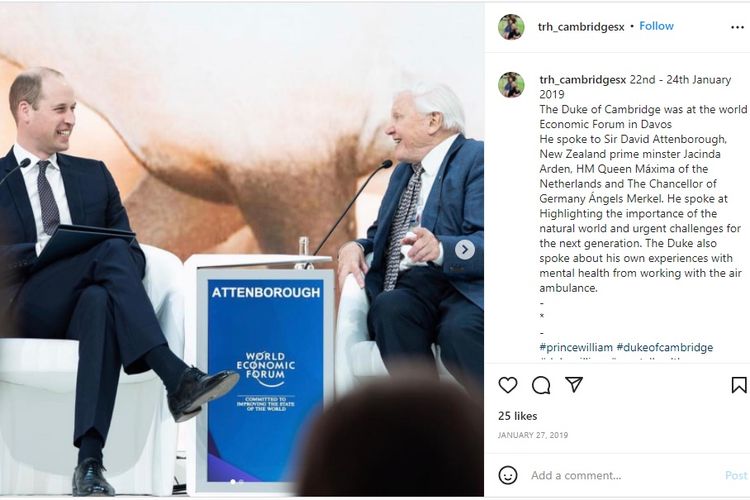View the 25 likes list
The image size is (750, 500).
pyautogui.click(x=518, y=416)
